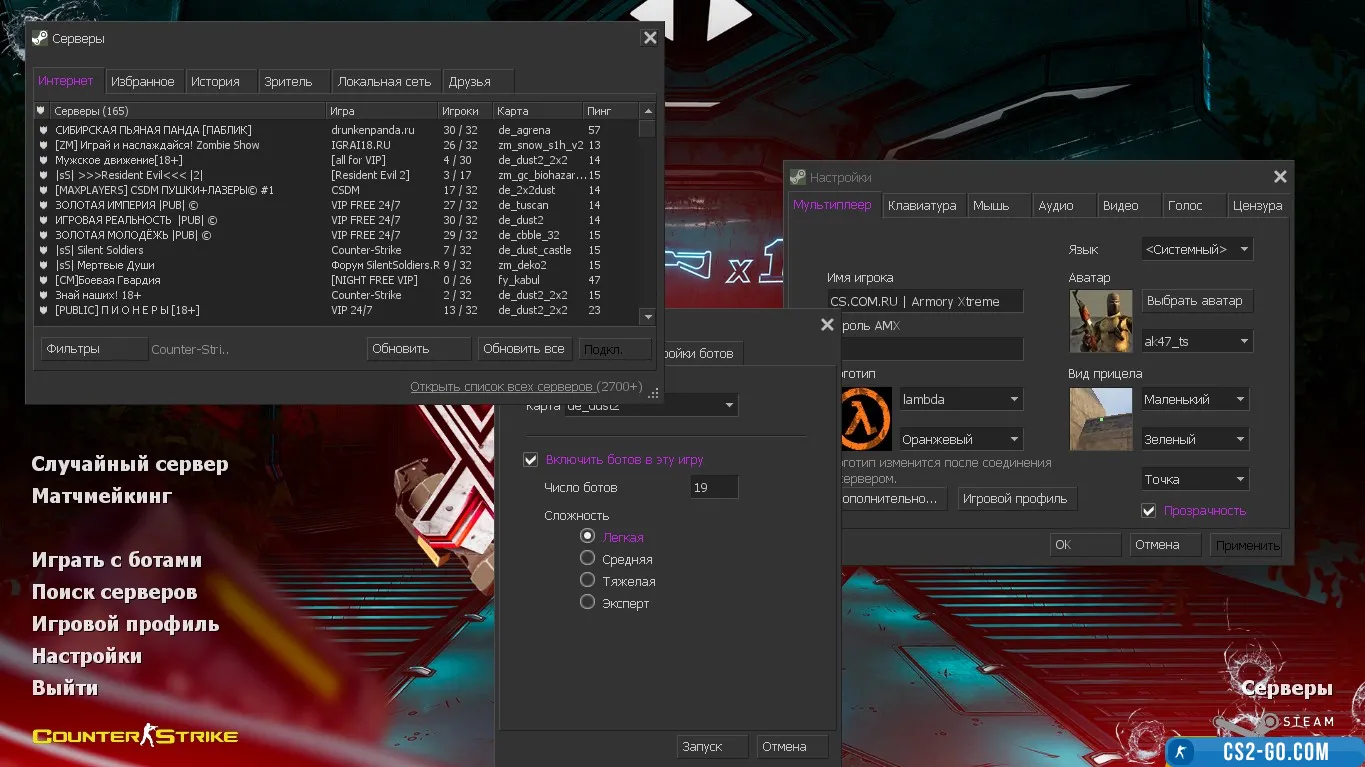
Task: Click the CS2-GO.COM badge icon
Action: (x=1182, y=752)
